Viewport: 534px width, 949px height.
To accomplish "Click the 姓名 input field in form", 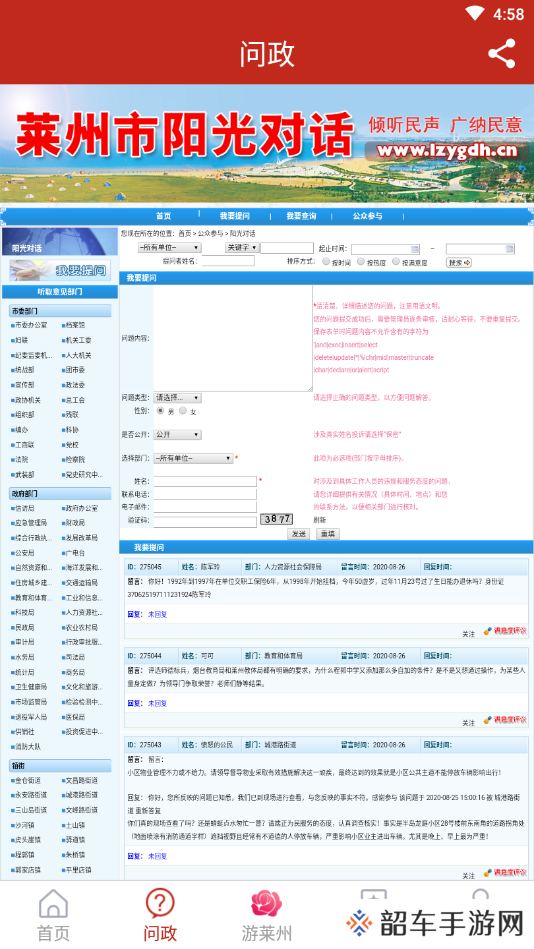I will pyautogui.click(x=205, y=481).
